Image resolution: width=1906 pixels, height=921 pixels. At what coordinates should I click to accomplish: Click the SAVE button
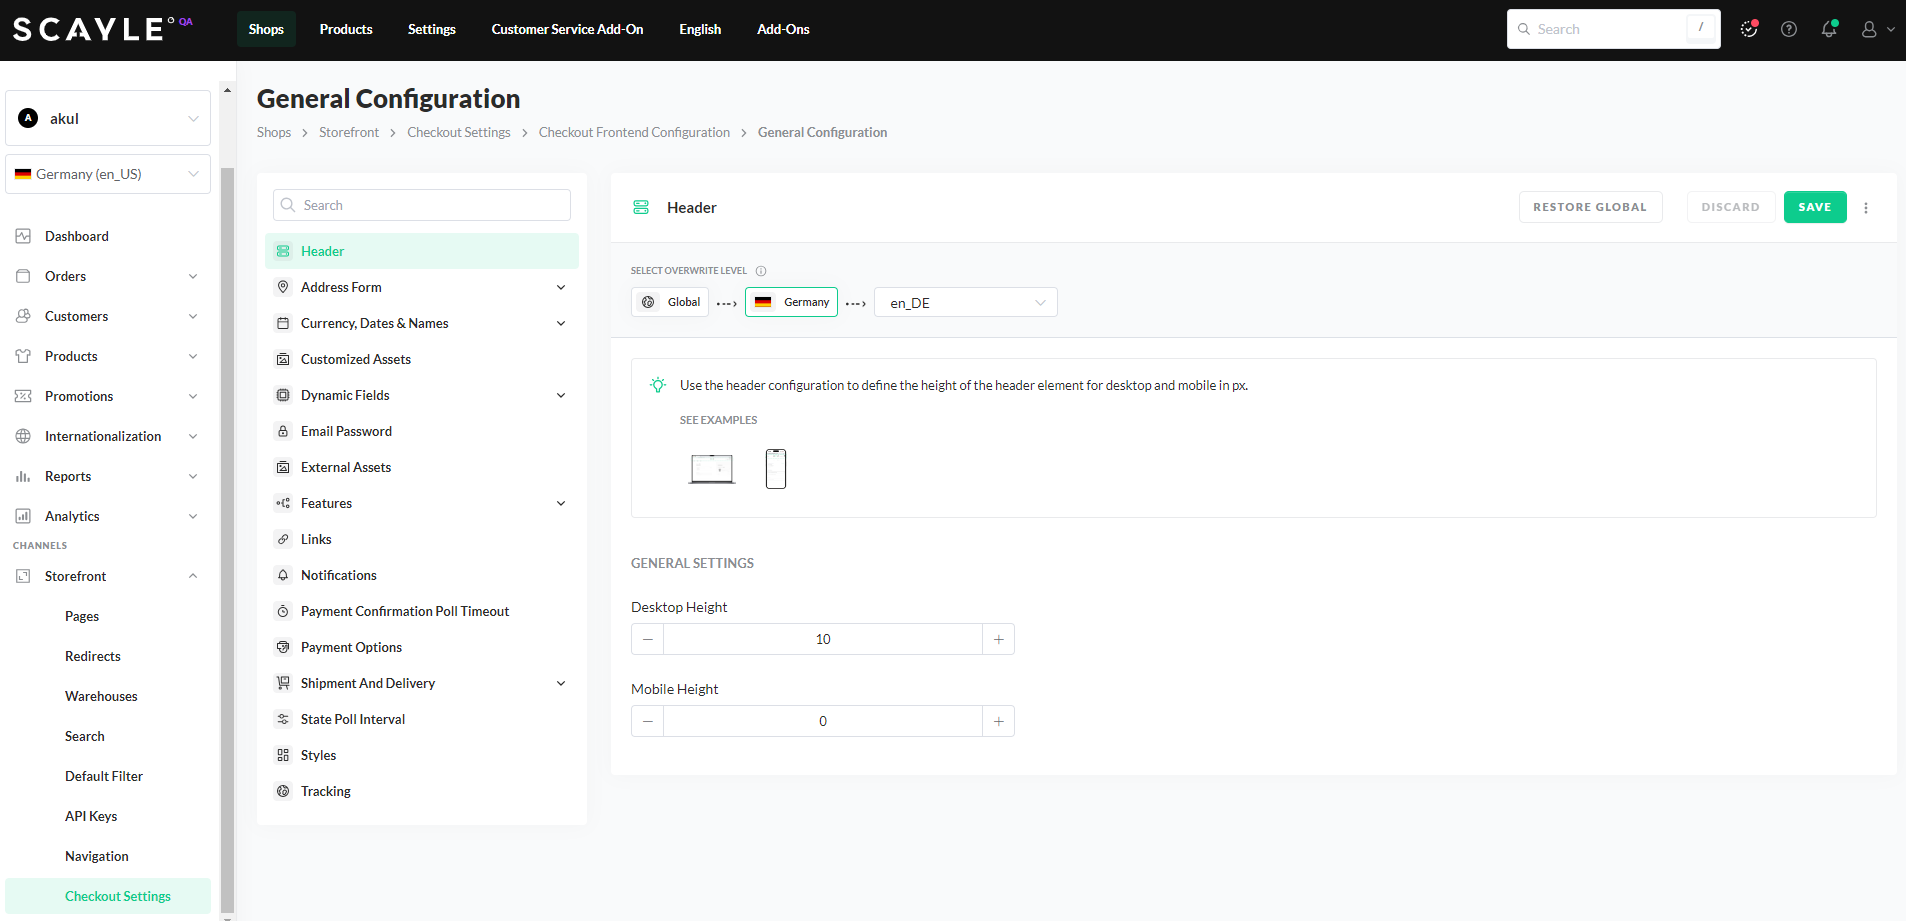tap(1814, 207)
